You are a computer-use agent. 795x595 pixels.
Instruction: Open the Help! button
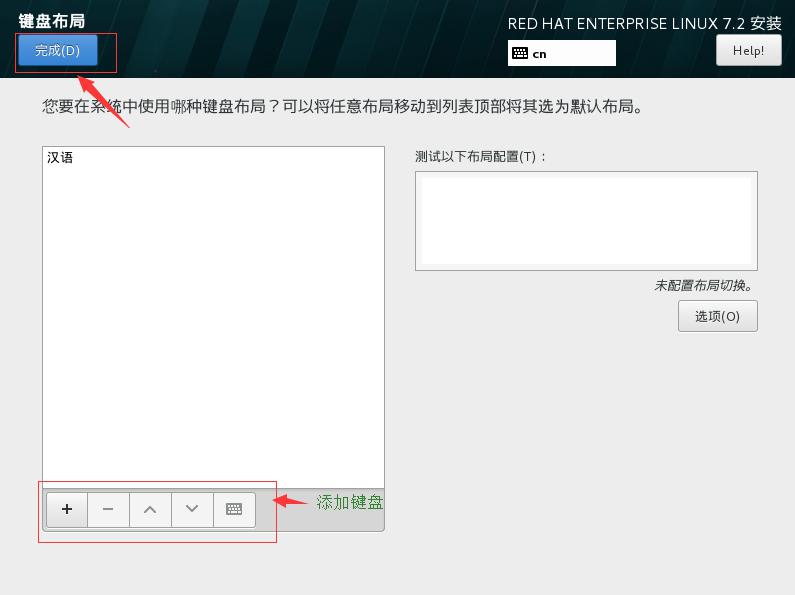coord(748,50)
